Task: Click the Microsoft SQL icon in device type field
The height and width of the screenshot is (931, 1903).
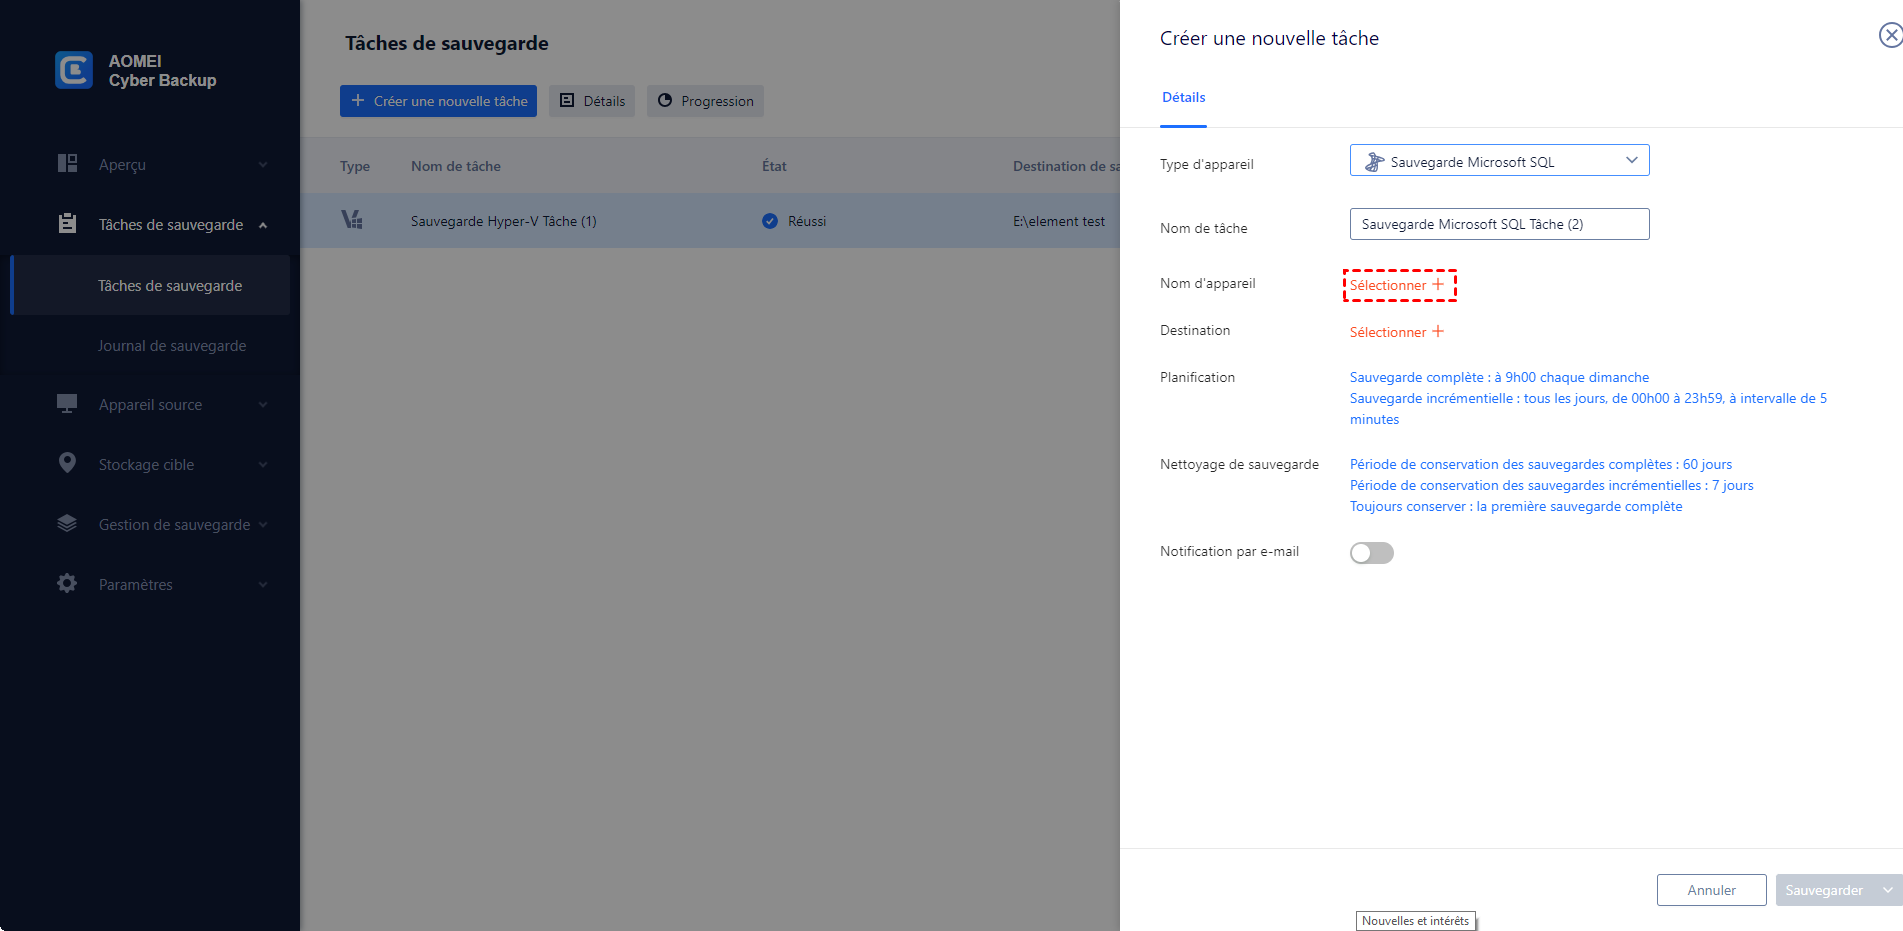Action: pyautogui.click(x=1375, y=162)
